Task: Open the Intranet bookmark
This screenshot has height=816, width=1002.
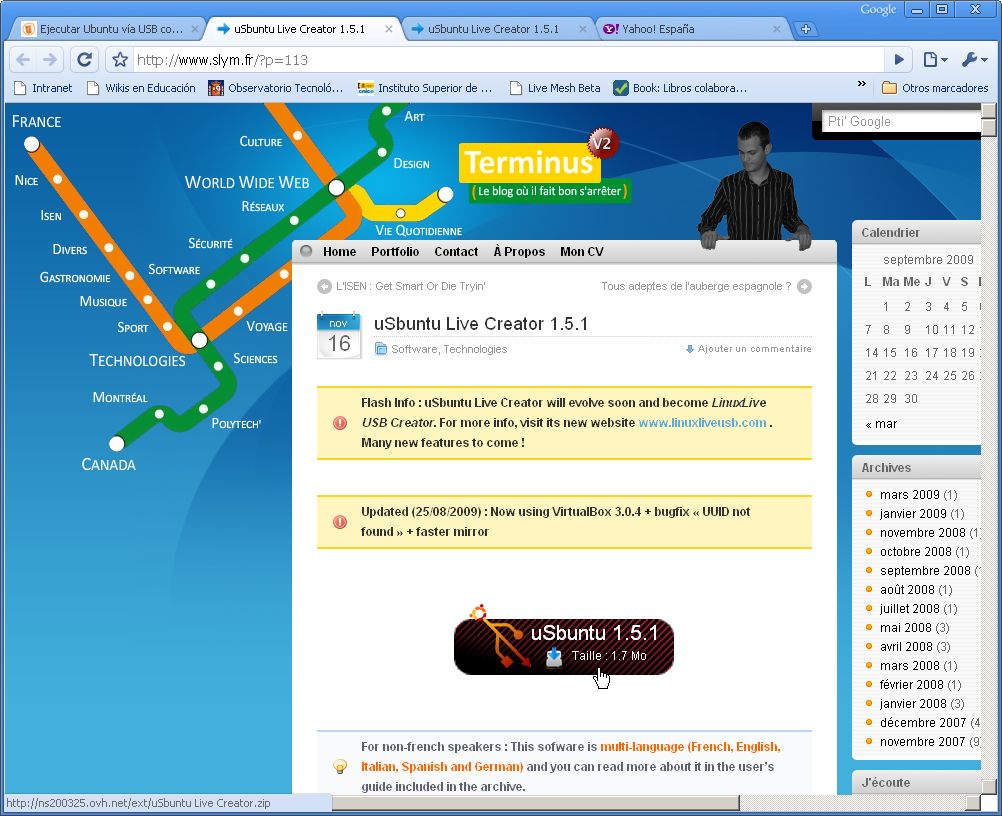Action: [43, 88]
